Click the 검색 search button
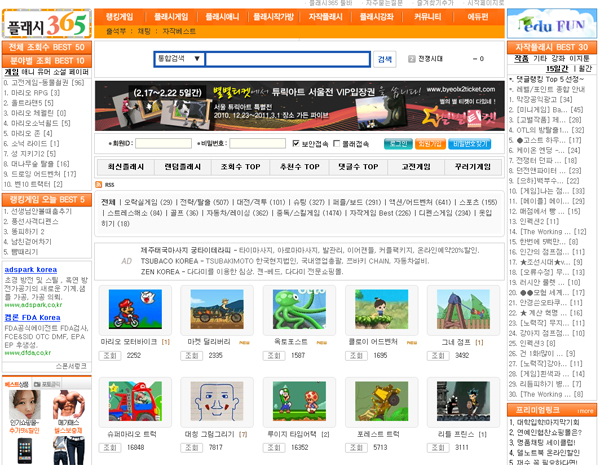This screenshot has height=465, width=600. click(385, 59)
